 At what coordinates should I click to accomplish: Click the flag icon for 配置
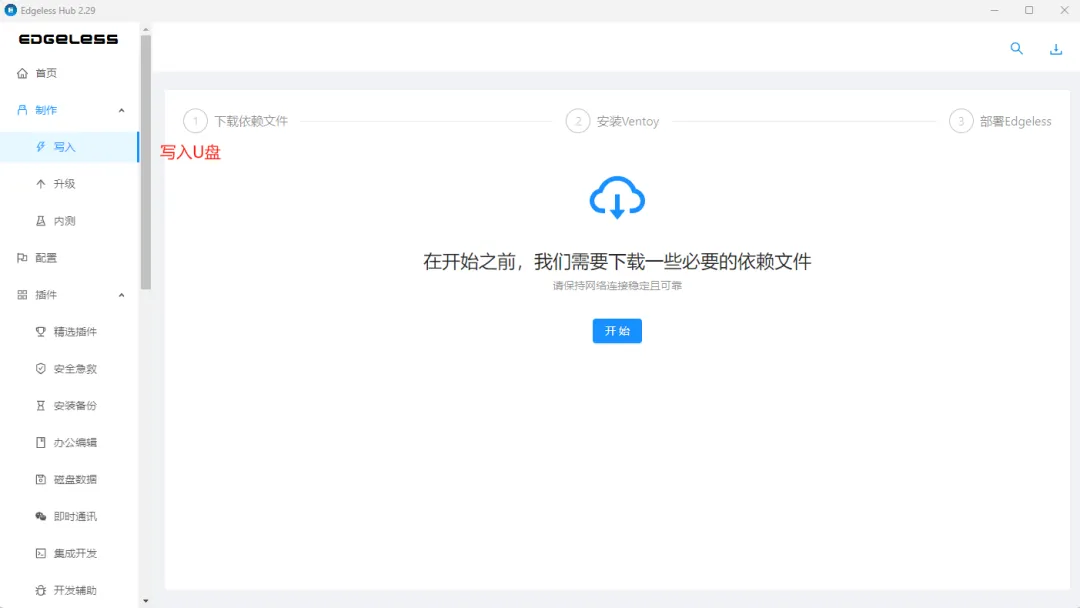22,258
